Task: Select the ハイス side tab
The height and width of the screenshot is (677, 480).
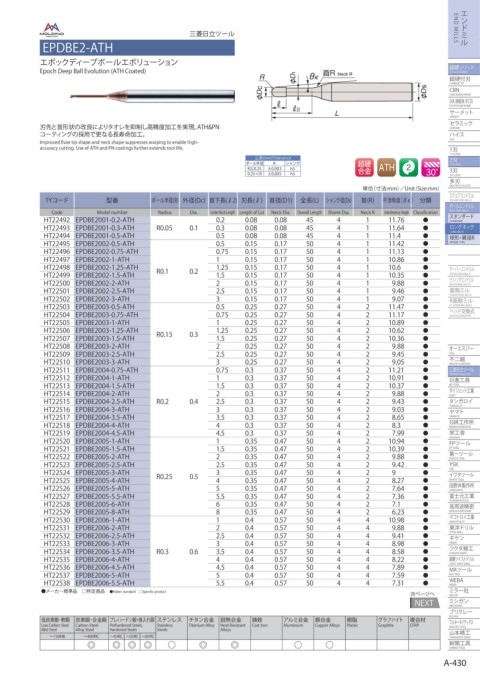Action: point(464,136)
